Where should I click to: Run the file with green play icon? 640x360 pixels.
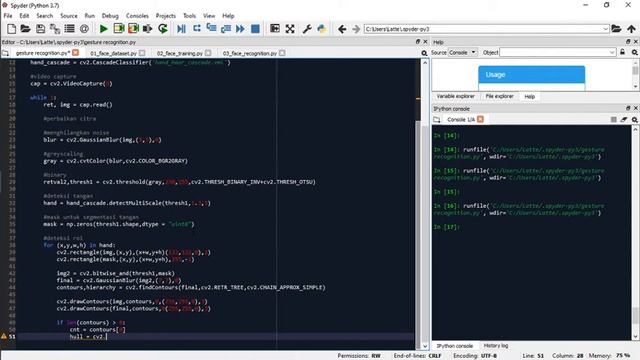click(104, 29)
